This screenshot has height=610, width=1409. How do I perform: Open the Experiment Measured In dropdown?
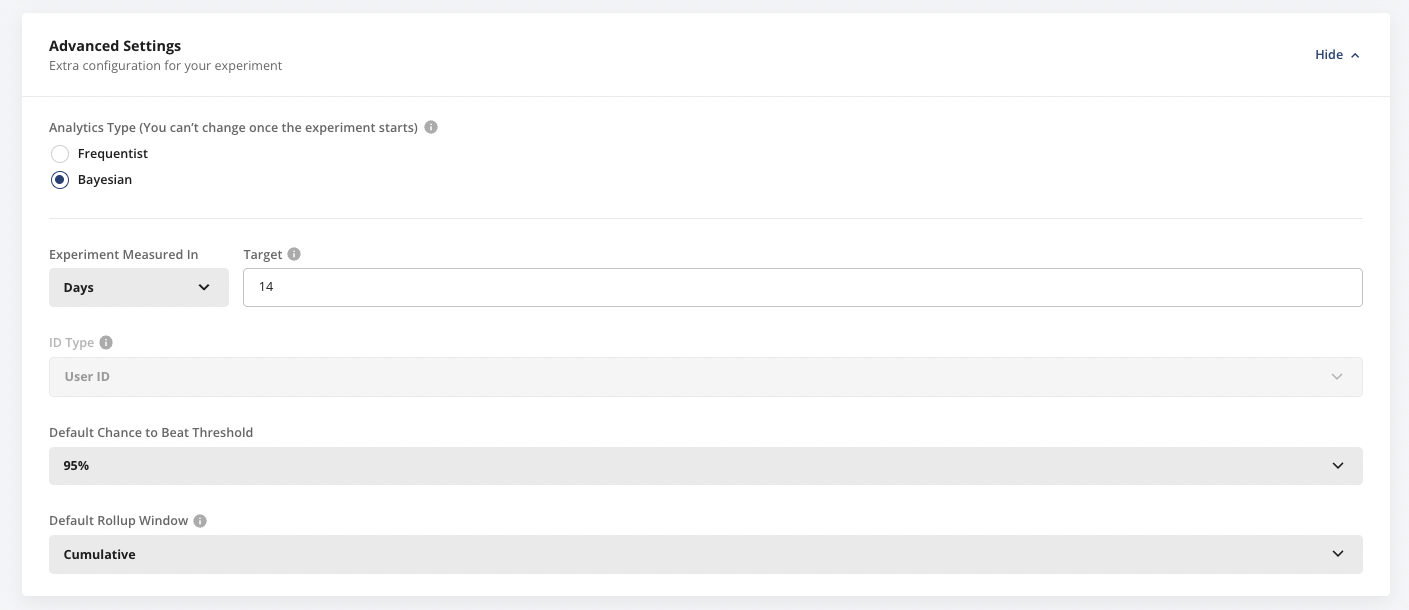[138, 287]
